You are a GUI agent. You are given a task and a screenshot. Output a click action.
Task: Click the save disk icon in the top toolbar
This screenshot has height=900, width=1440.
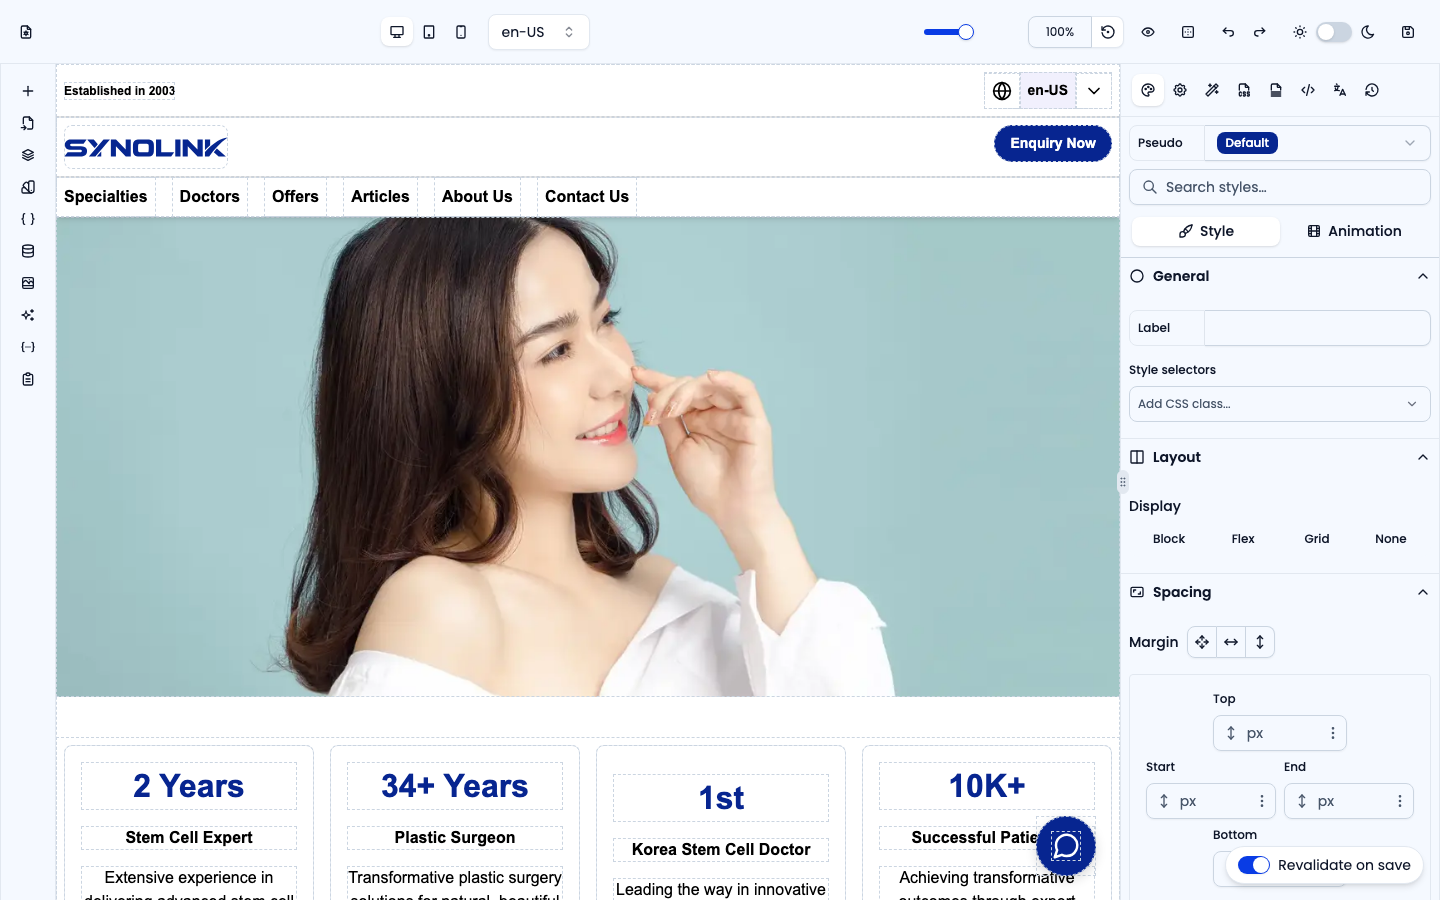coord(1408,32)
